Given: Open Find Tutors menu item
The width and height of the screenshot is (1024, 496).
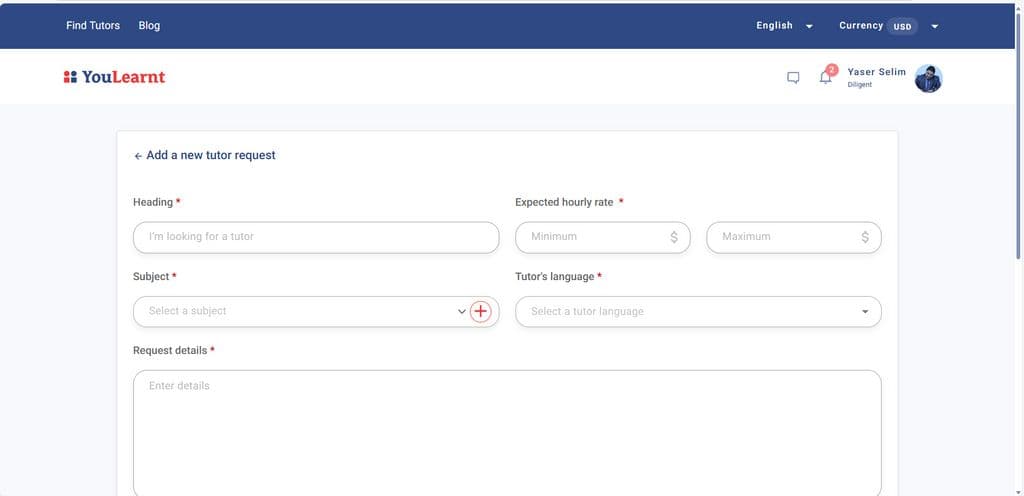Looking at the screenshot, I should pyautogui.click(x=93, y=25).
